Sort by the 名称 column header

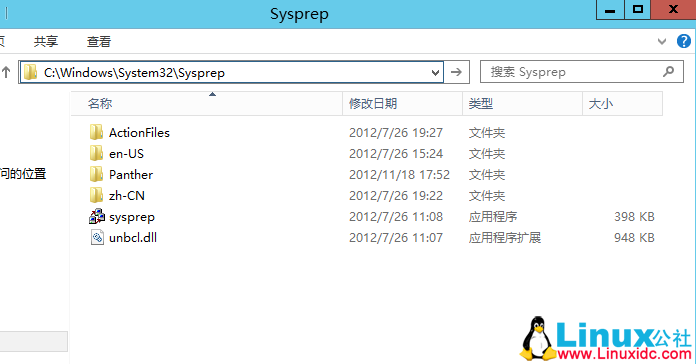pyautogui.click(x=207, y=103)
